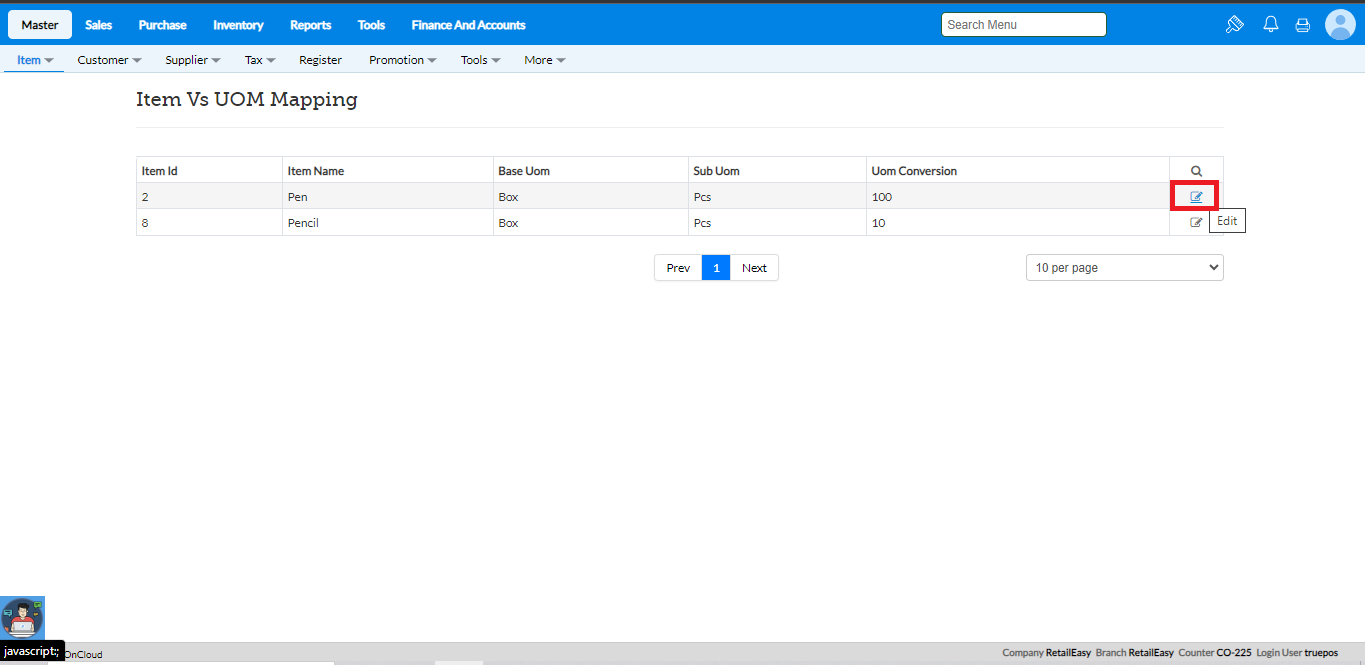Open the Inventory main menu
Screen dimensions: 1365x665
coord(238,25)
